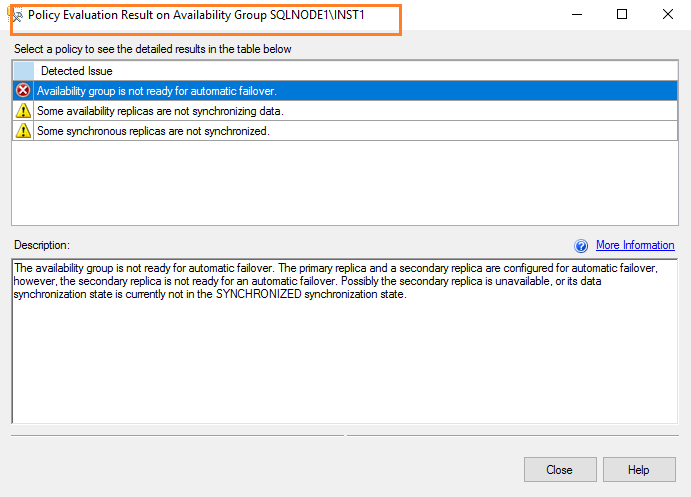This screenshot has height=497, width=691.
Task: Open the More Information link
Action: pyautogui.click(x=635, y=245)
